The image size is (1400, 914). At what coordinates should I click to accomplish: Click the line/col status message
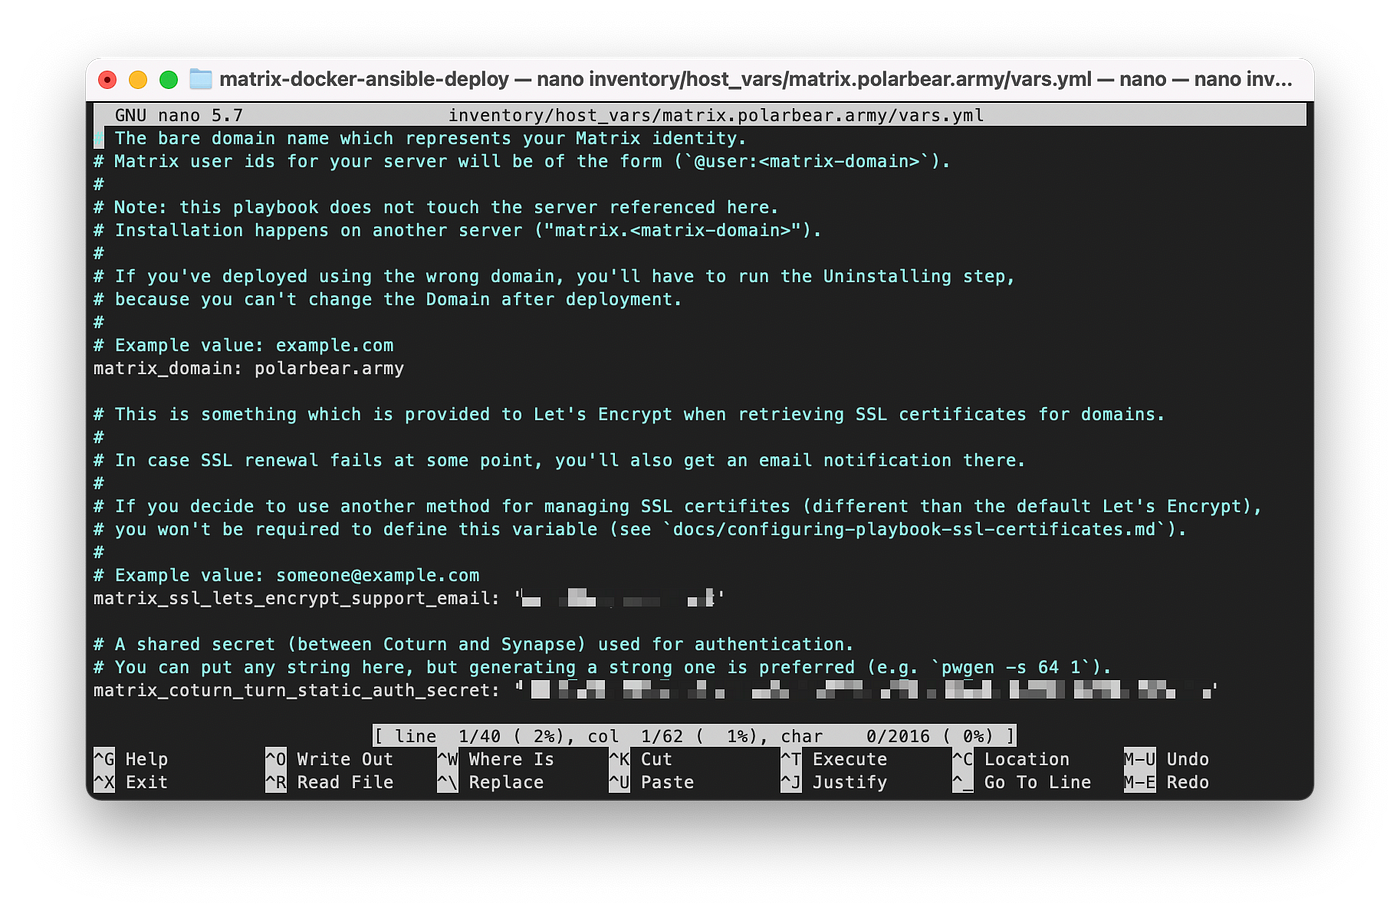[x=695, y=736]
